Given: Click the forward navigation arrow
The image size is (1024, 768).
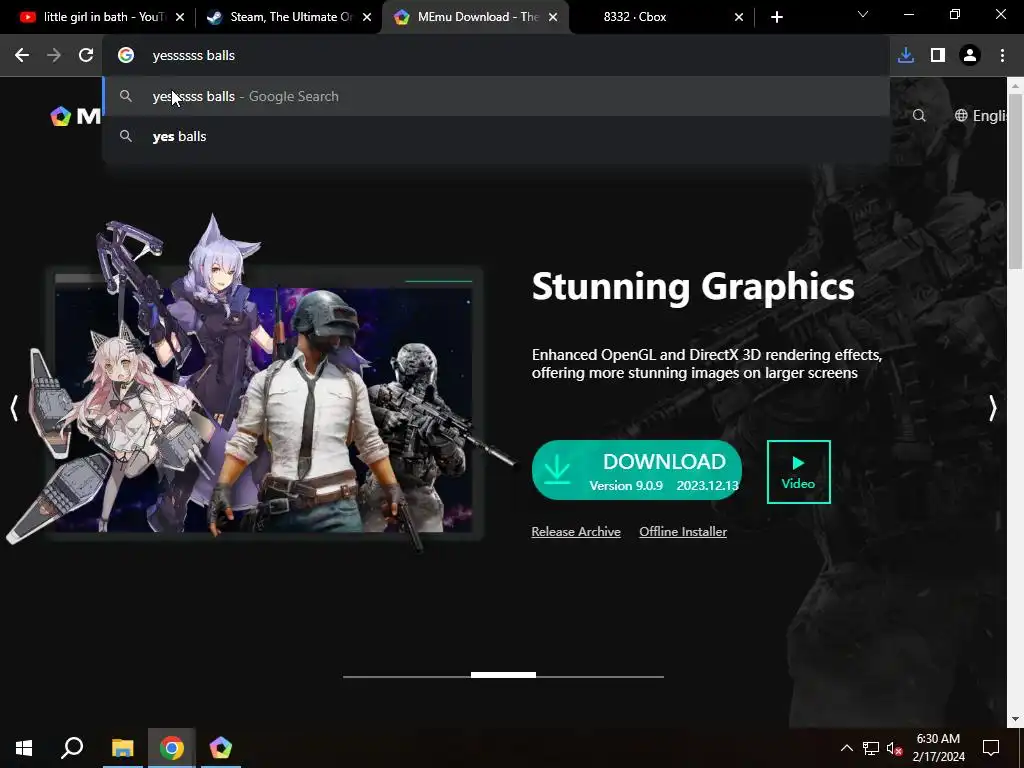Looking at the screenshot, I should coord(54,56).
